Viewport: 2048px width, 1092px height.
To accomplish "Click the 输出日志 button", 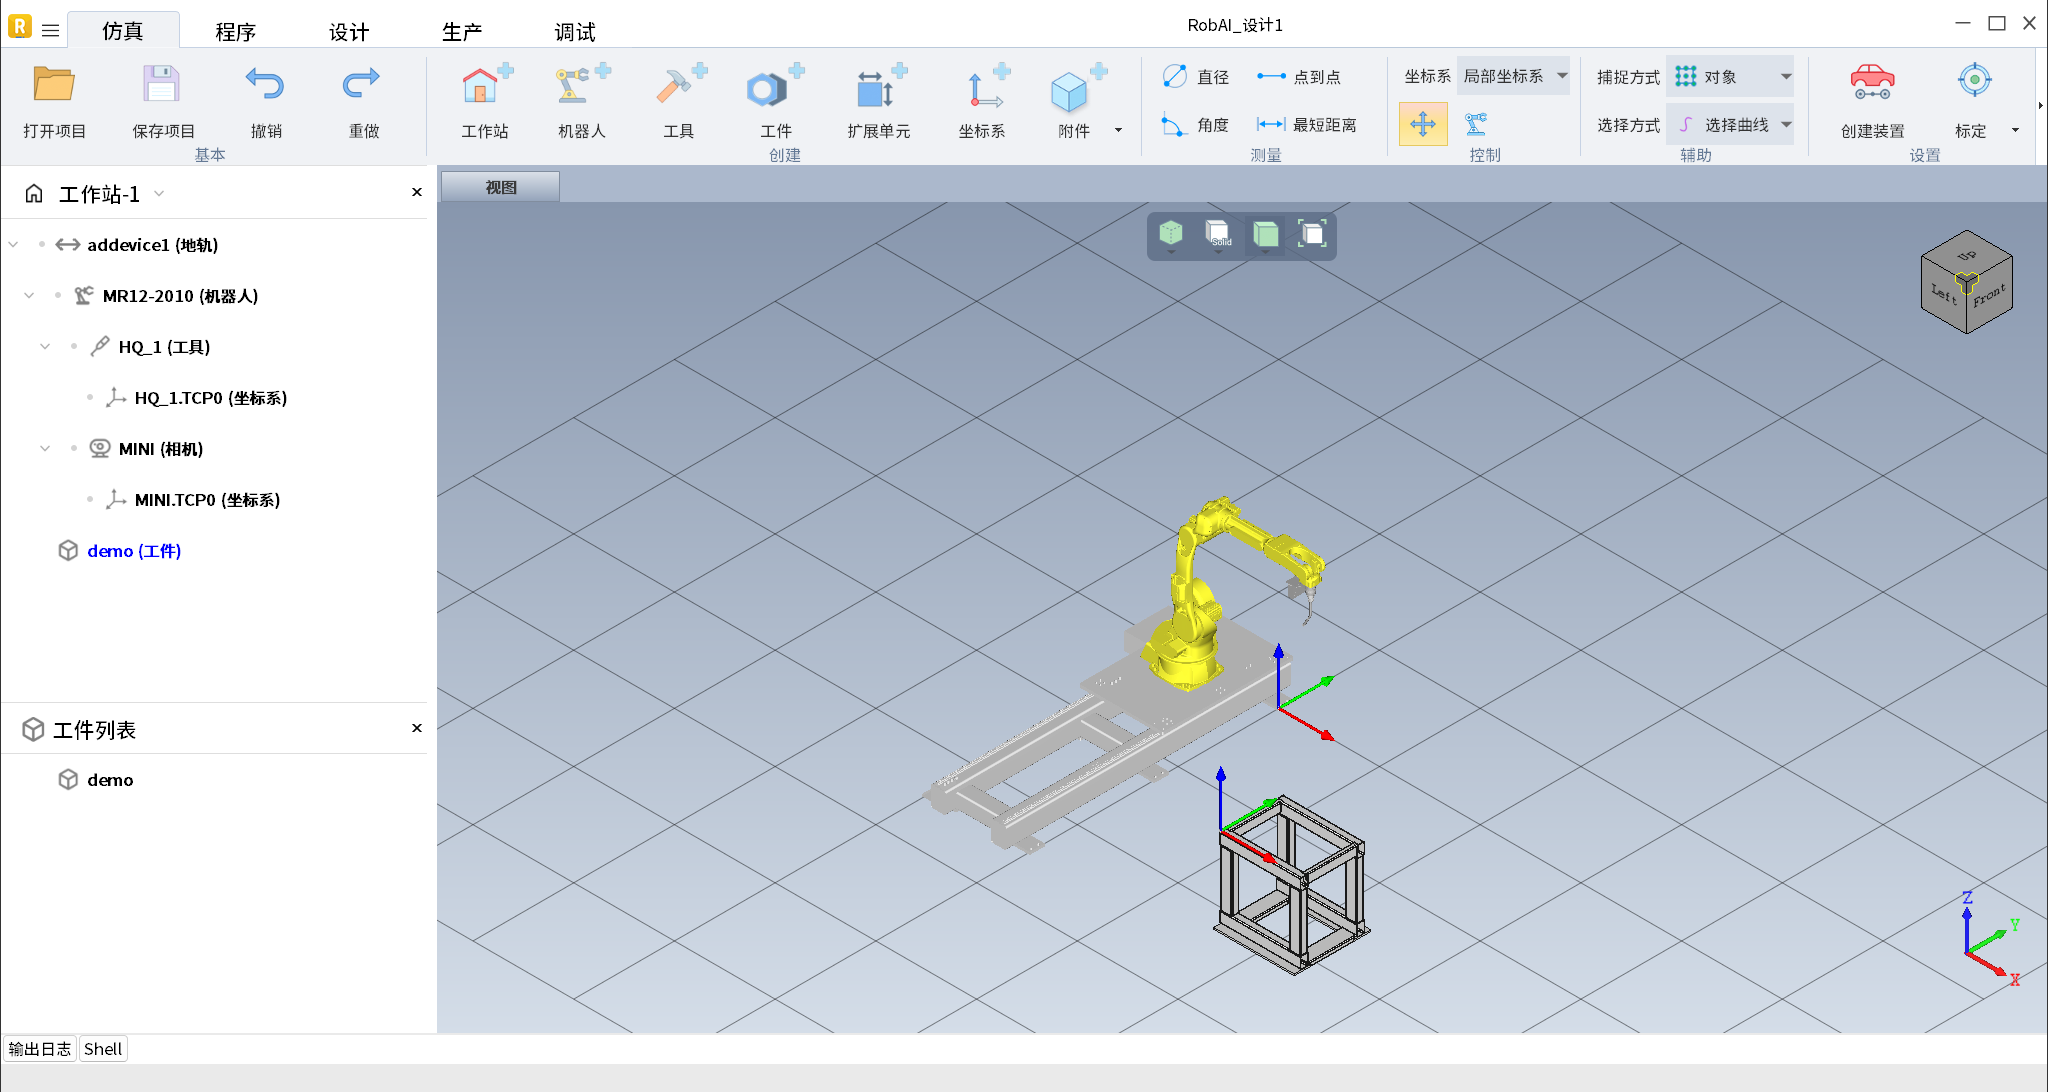I will click(x=40, y=1049).
